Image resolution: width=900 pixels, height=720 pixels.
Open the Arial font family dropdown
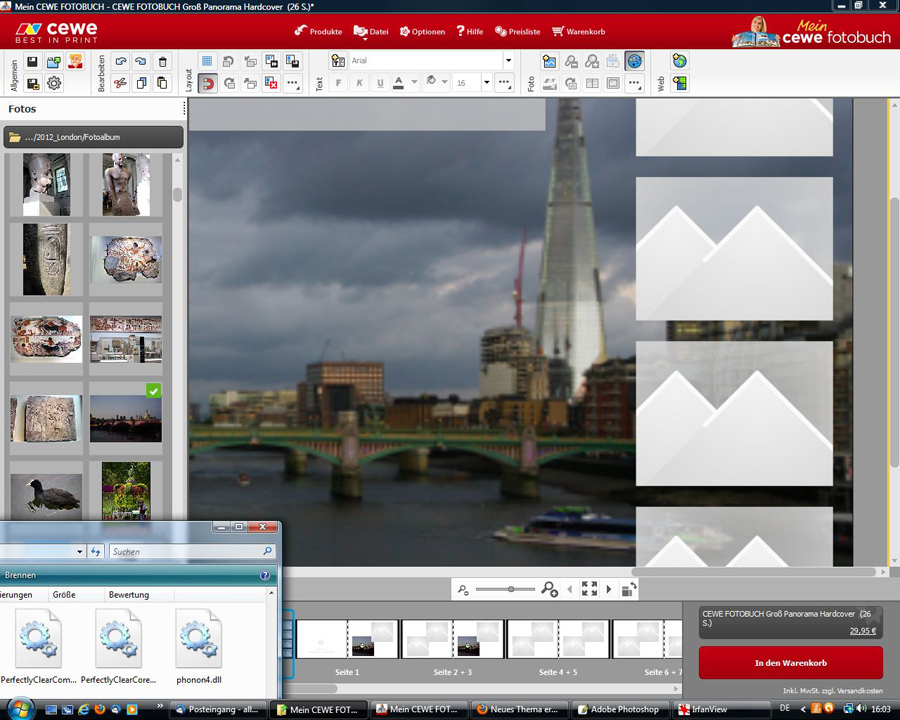(508, 61)
